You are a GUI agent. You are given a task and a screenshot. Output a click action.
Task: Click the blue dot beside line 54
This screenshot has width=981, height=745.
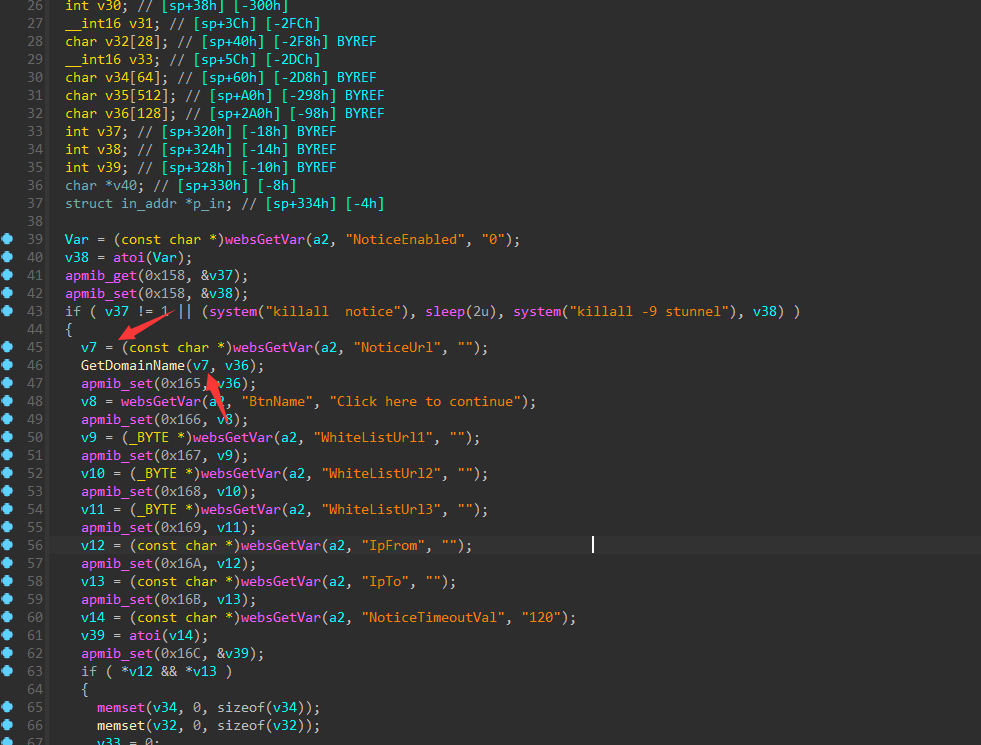(7, 509)
